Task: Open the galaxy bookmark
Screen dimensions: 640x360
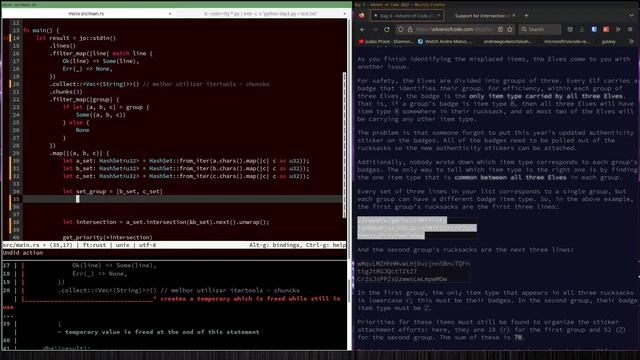Action: (608, 41)
